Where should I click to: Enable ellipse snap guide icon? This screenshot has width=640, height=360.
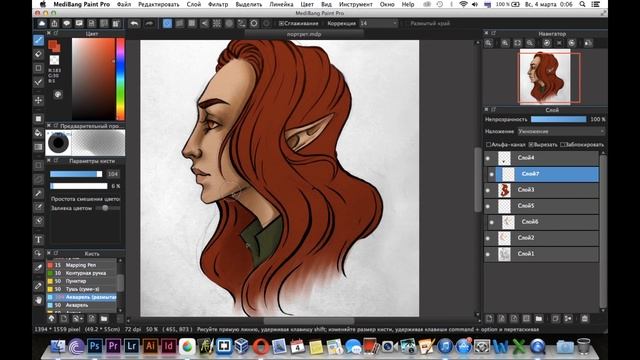point(254,24)
